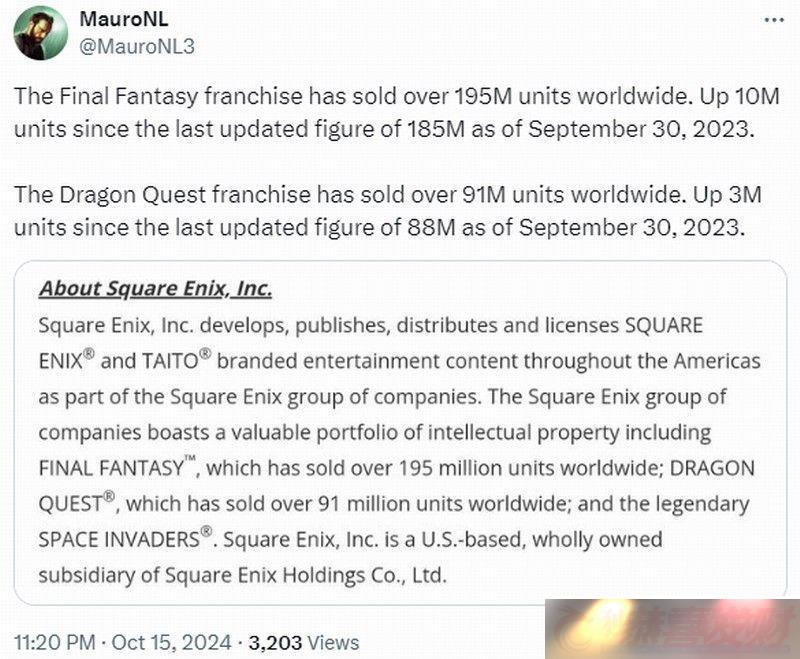Click MauroNL's profile avatar picture
This screenshot has height=659, width=800.
(x=41, y=33)
